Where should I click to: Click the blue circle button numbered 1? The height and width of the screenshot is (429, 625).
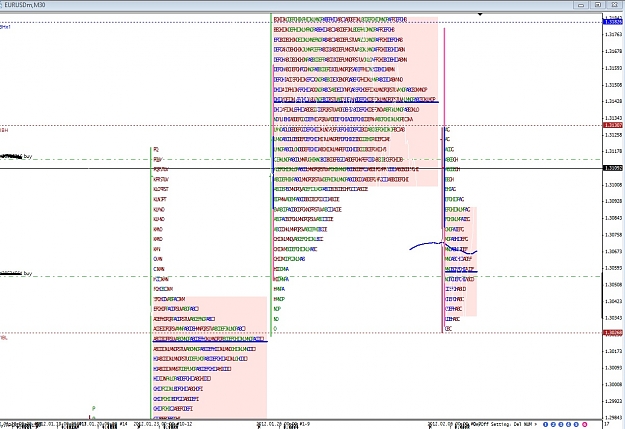(x=546, y=424)
